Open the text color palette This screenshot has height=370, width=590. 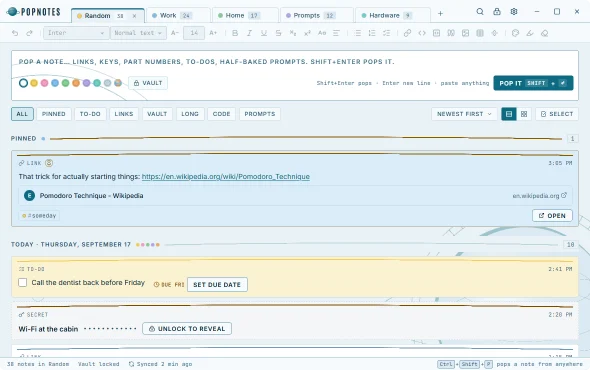click(x=515, y=33)
